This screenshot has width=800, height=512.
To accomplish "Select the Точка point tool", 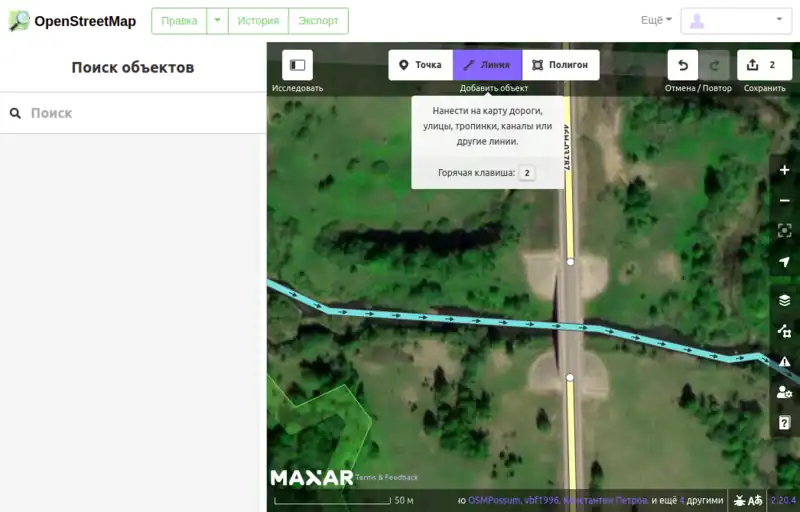I will point(420,65).
